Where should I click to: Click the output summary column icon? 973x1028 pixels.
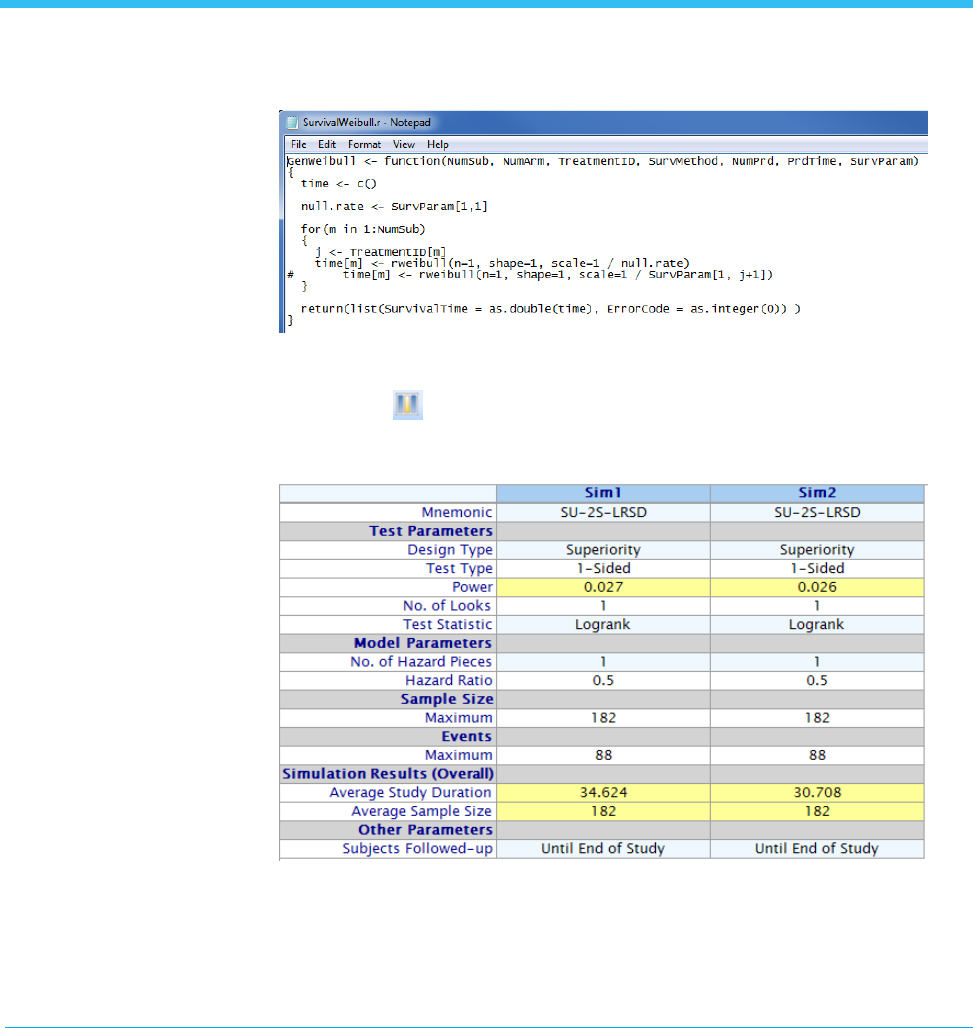pyautogui.click(x=408, y=405)
